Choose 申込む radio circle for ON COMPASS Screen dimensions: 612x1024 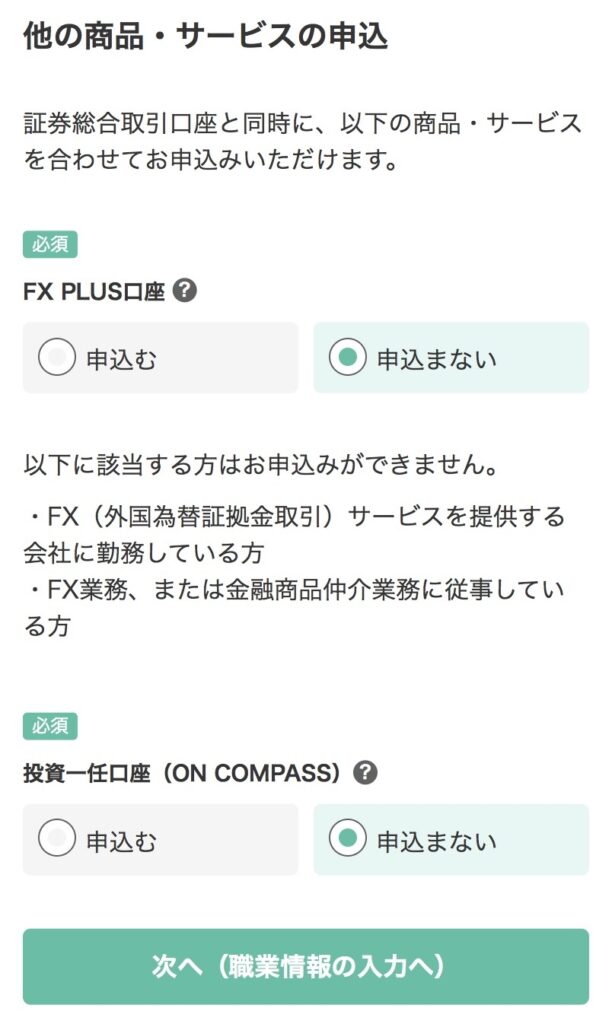click(57, 840)
